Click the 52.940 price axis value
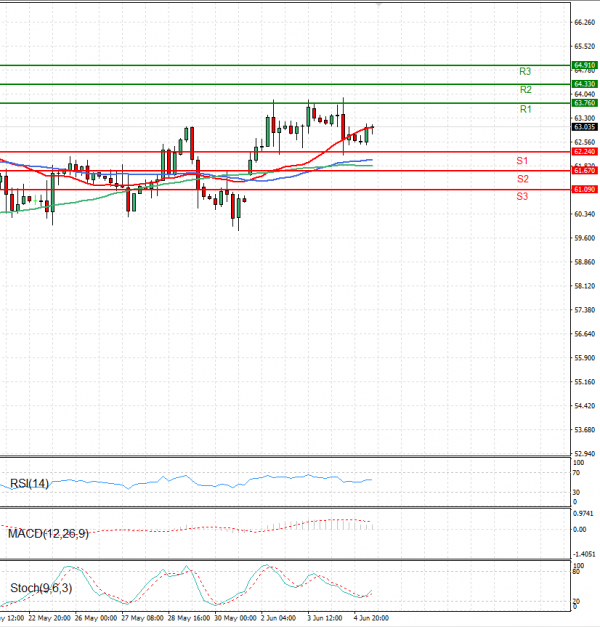This screenshot has width=600, height=627. 584,454
